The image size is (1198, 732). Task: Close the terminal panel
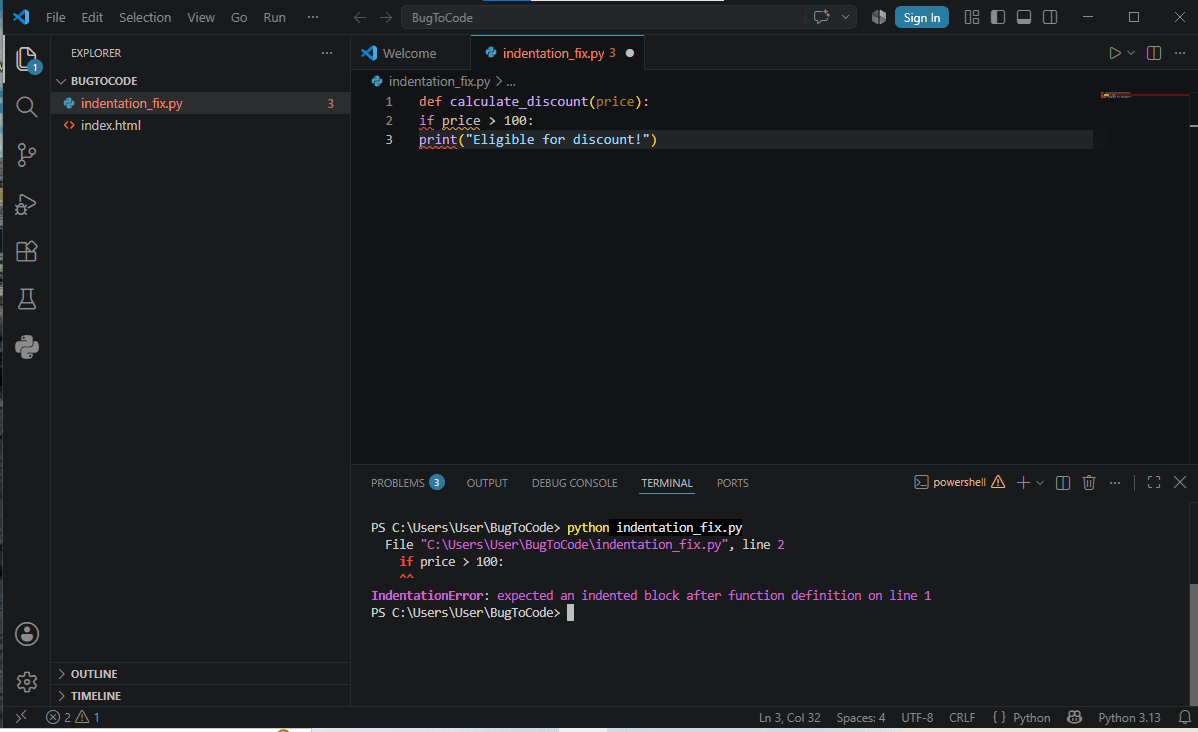tap(1180, 482)
